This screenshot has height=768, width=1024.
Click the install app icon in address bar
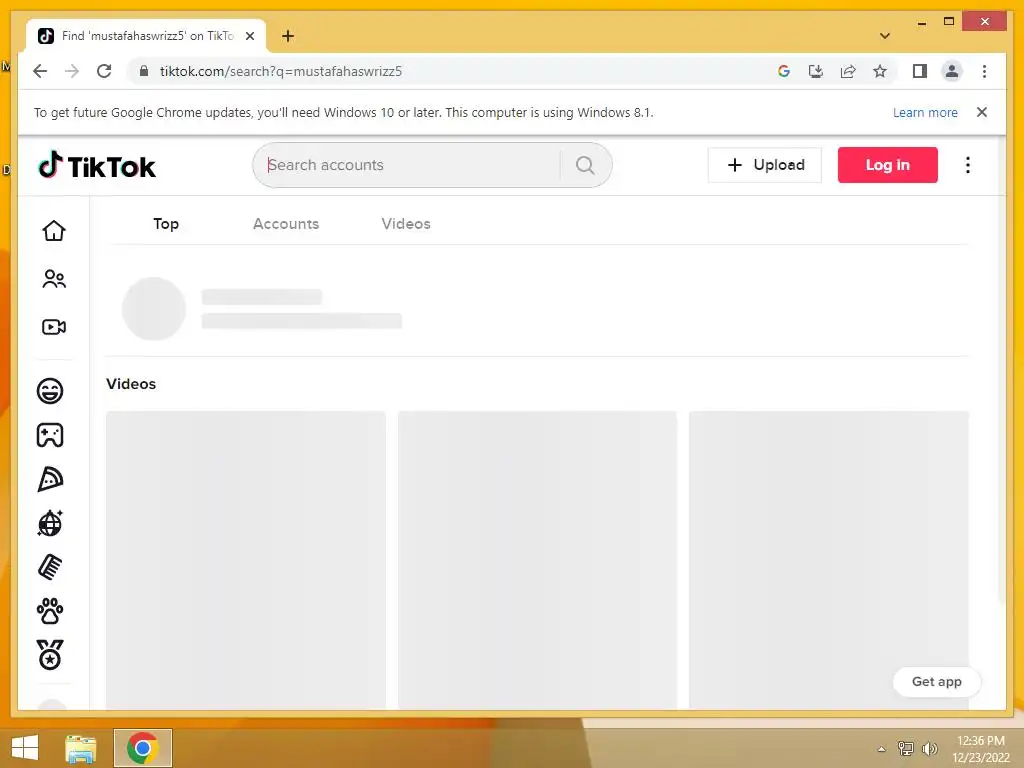(x=816, y=71)
